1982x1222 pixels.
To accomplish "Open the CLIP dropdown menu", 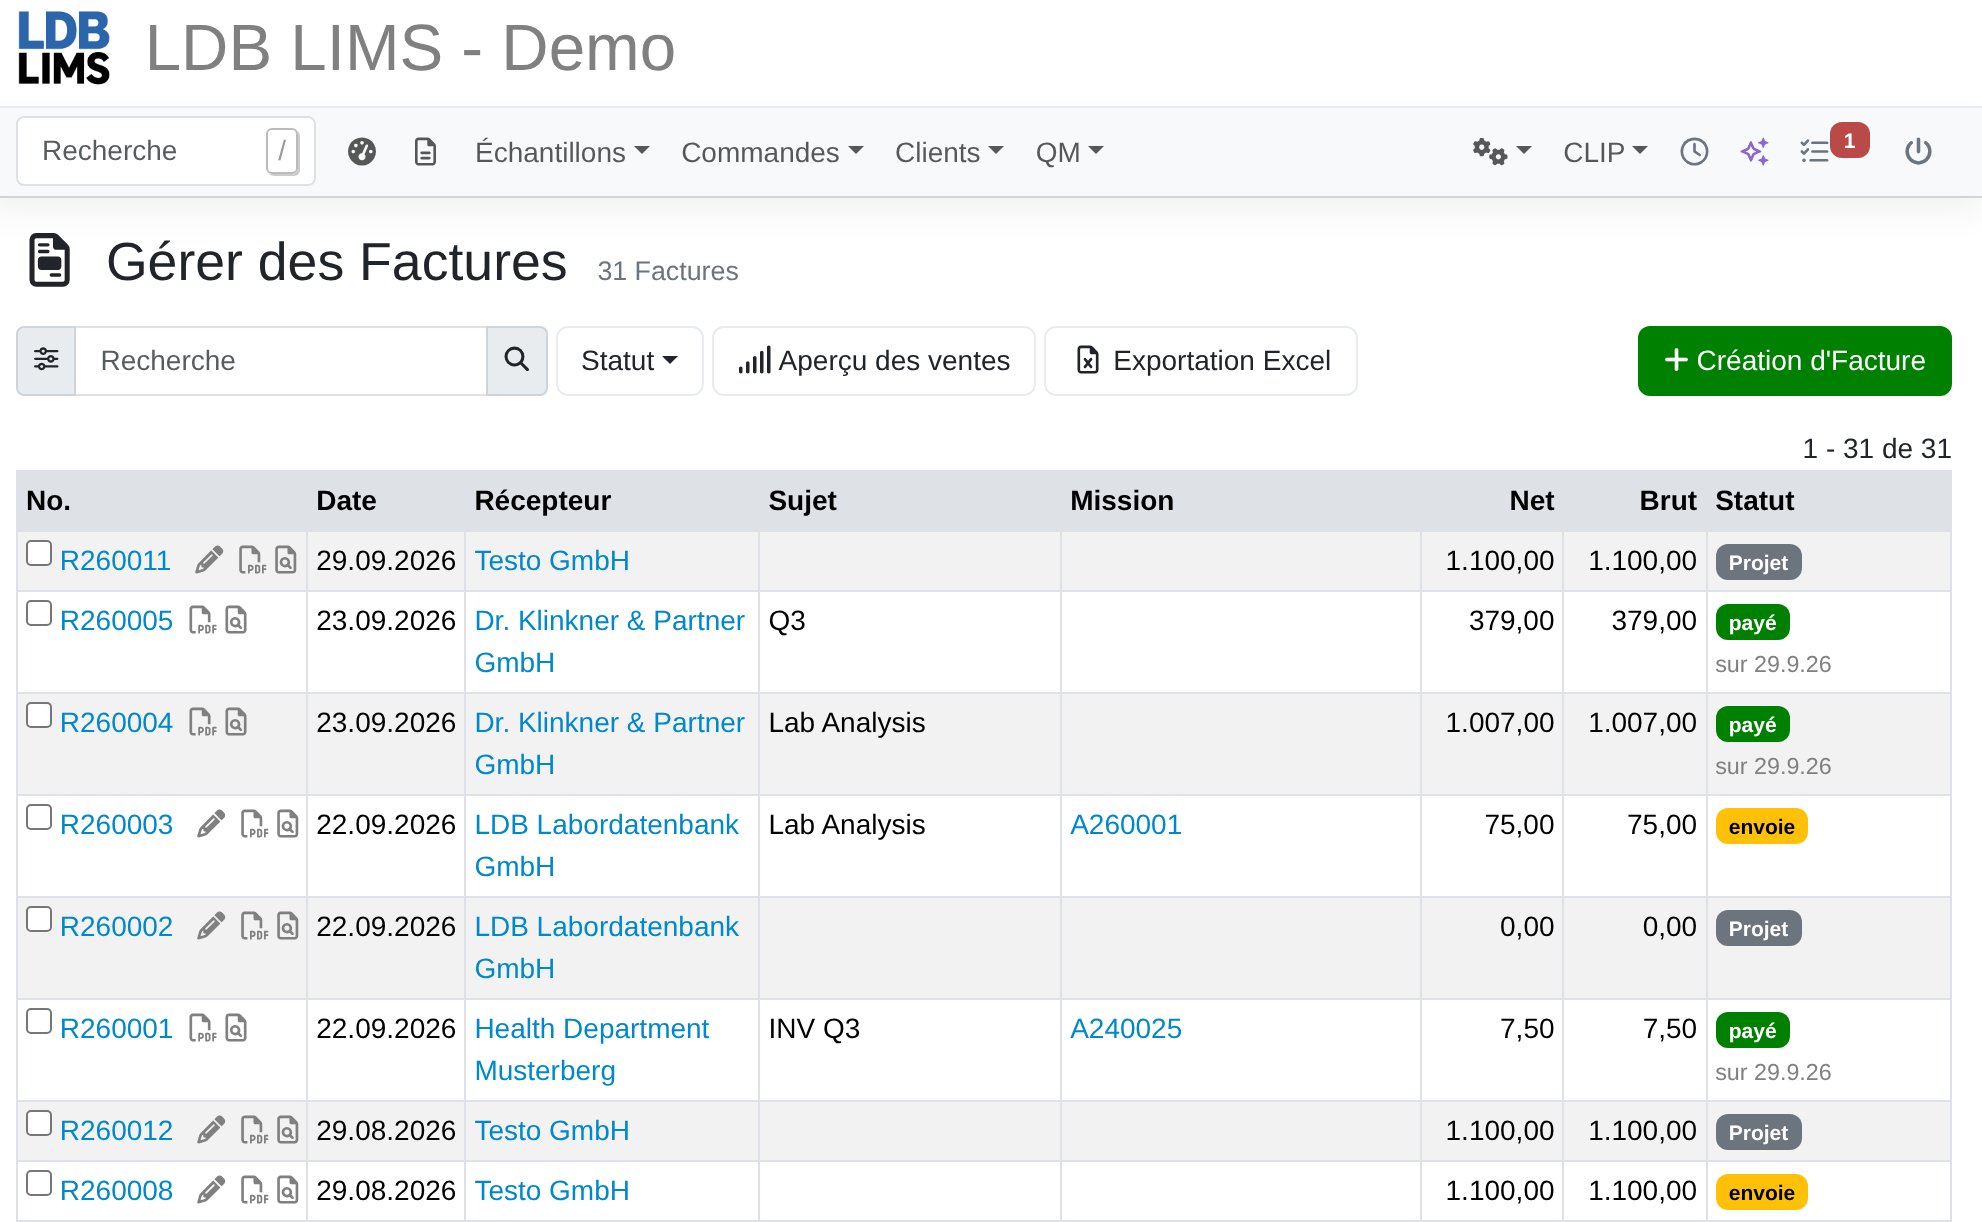I will coord(1605,152).
